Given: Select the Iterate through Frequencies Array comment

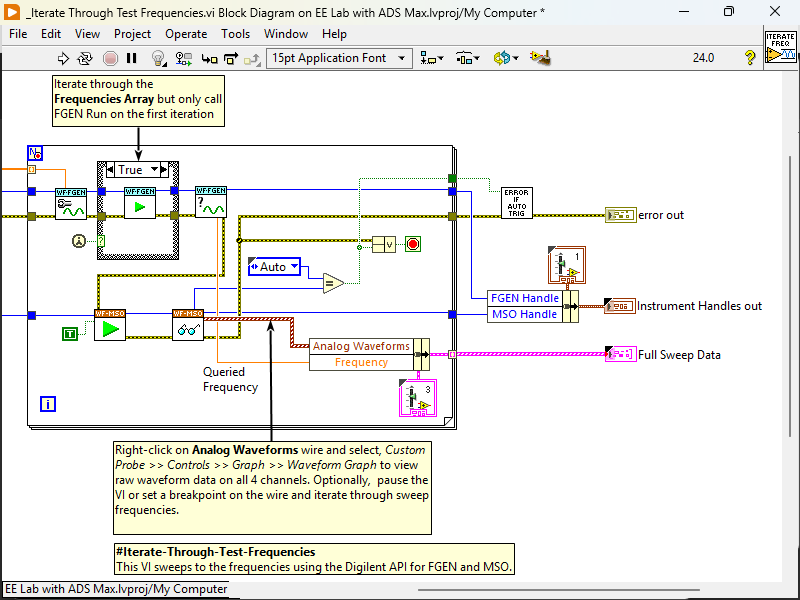Looking at the screenshot, I should tap(138, 101).
